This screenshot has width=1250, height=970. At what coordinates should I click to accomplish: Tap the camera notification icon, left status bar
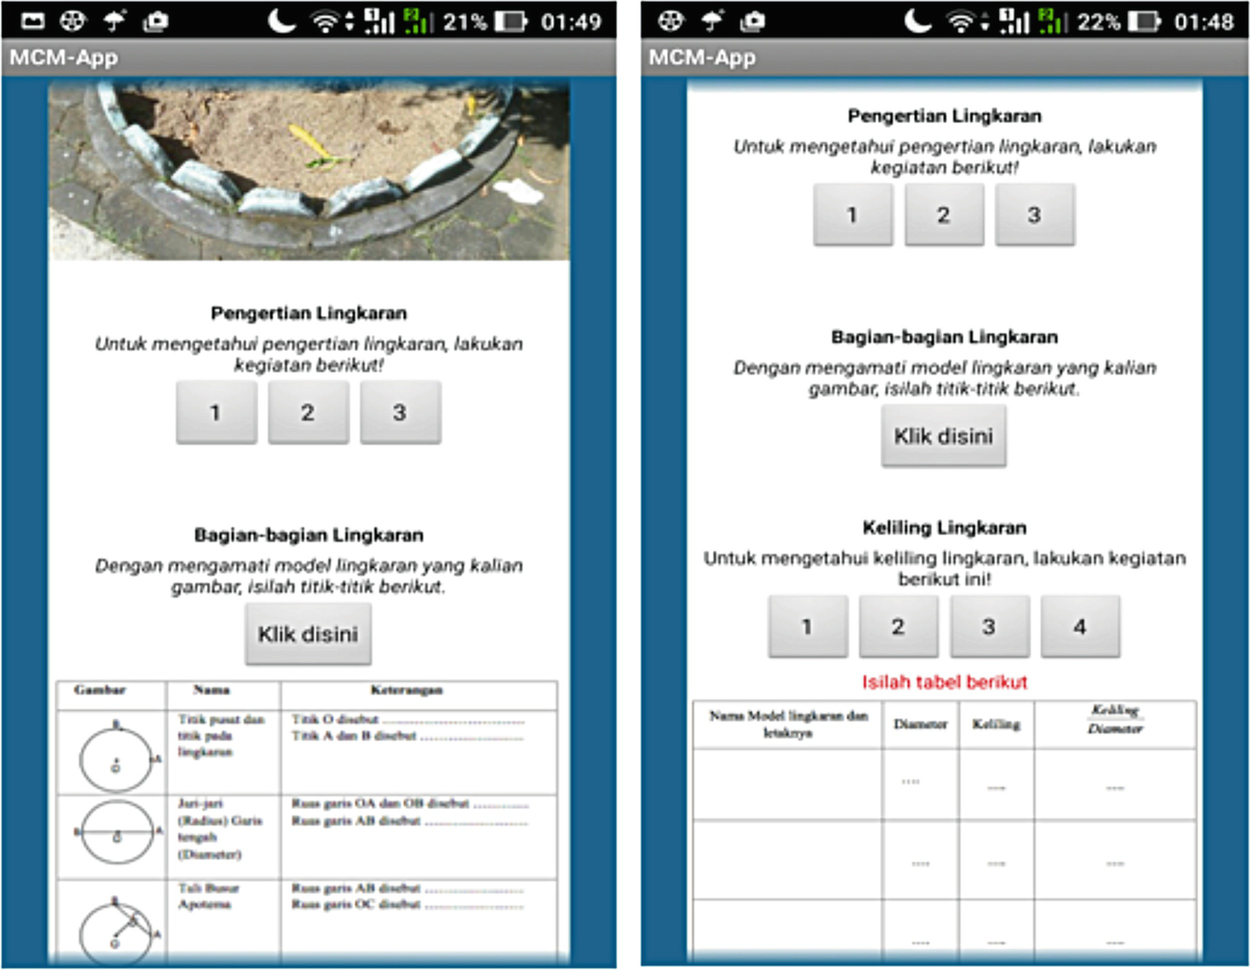click(x=156, y=20)
